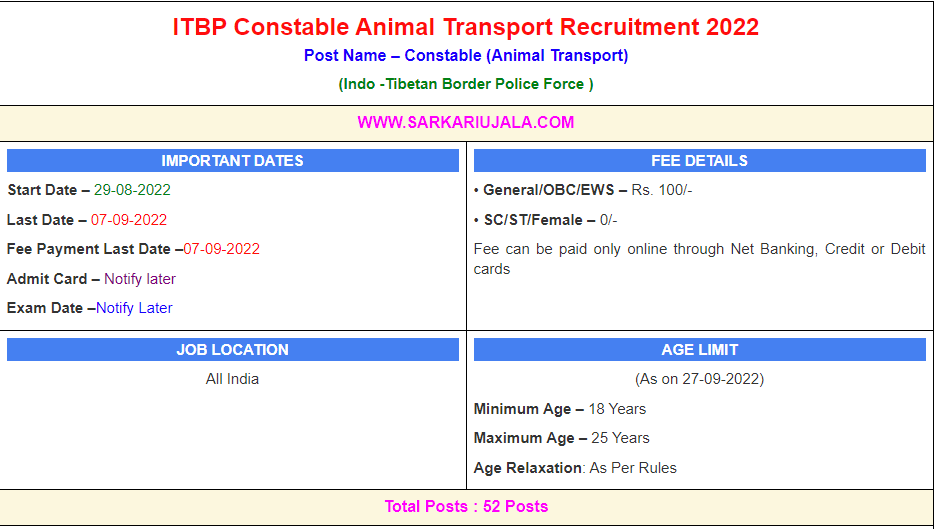Click the Total Posts : 52 Posts banner
Image resolution: width=936 pixels, height=529 pixels.
466,507
